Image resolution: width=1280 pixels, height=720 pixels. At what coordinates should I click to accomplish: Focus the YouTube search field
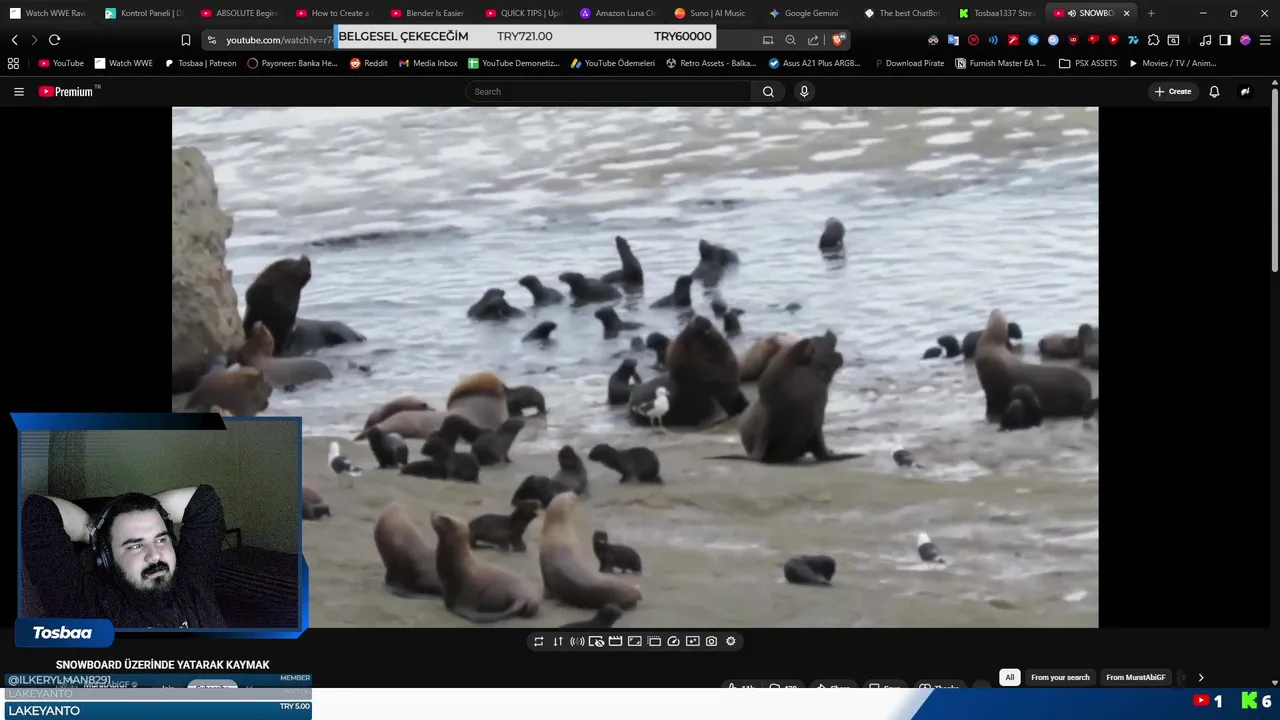pos(609,91)
